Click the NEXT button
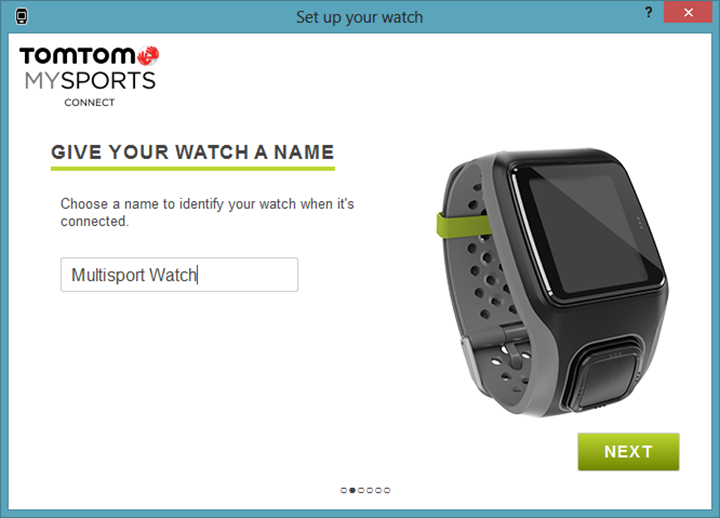720x518 pixels. tap(628, 451)
